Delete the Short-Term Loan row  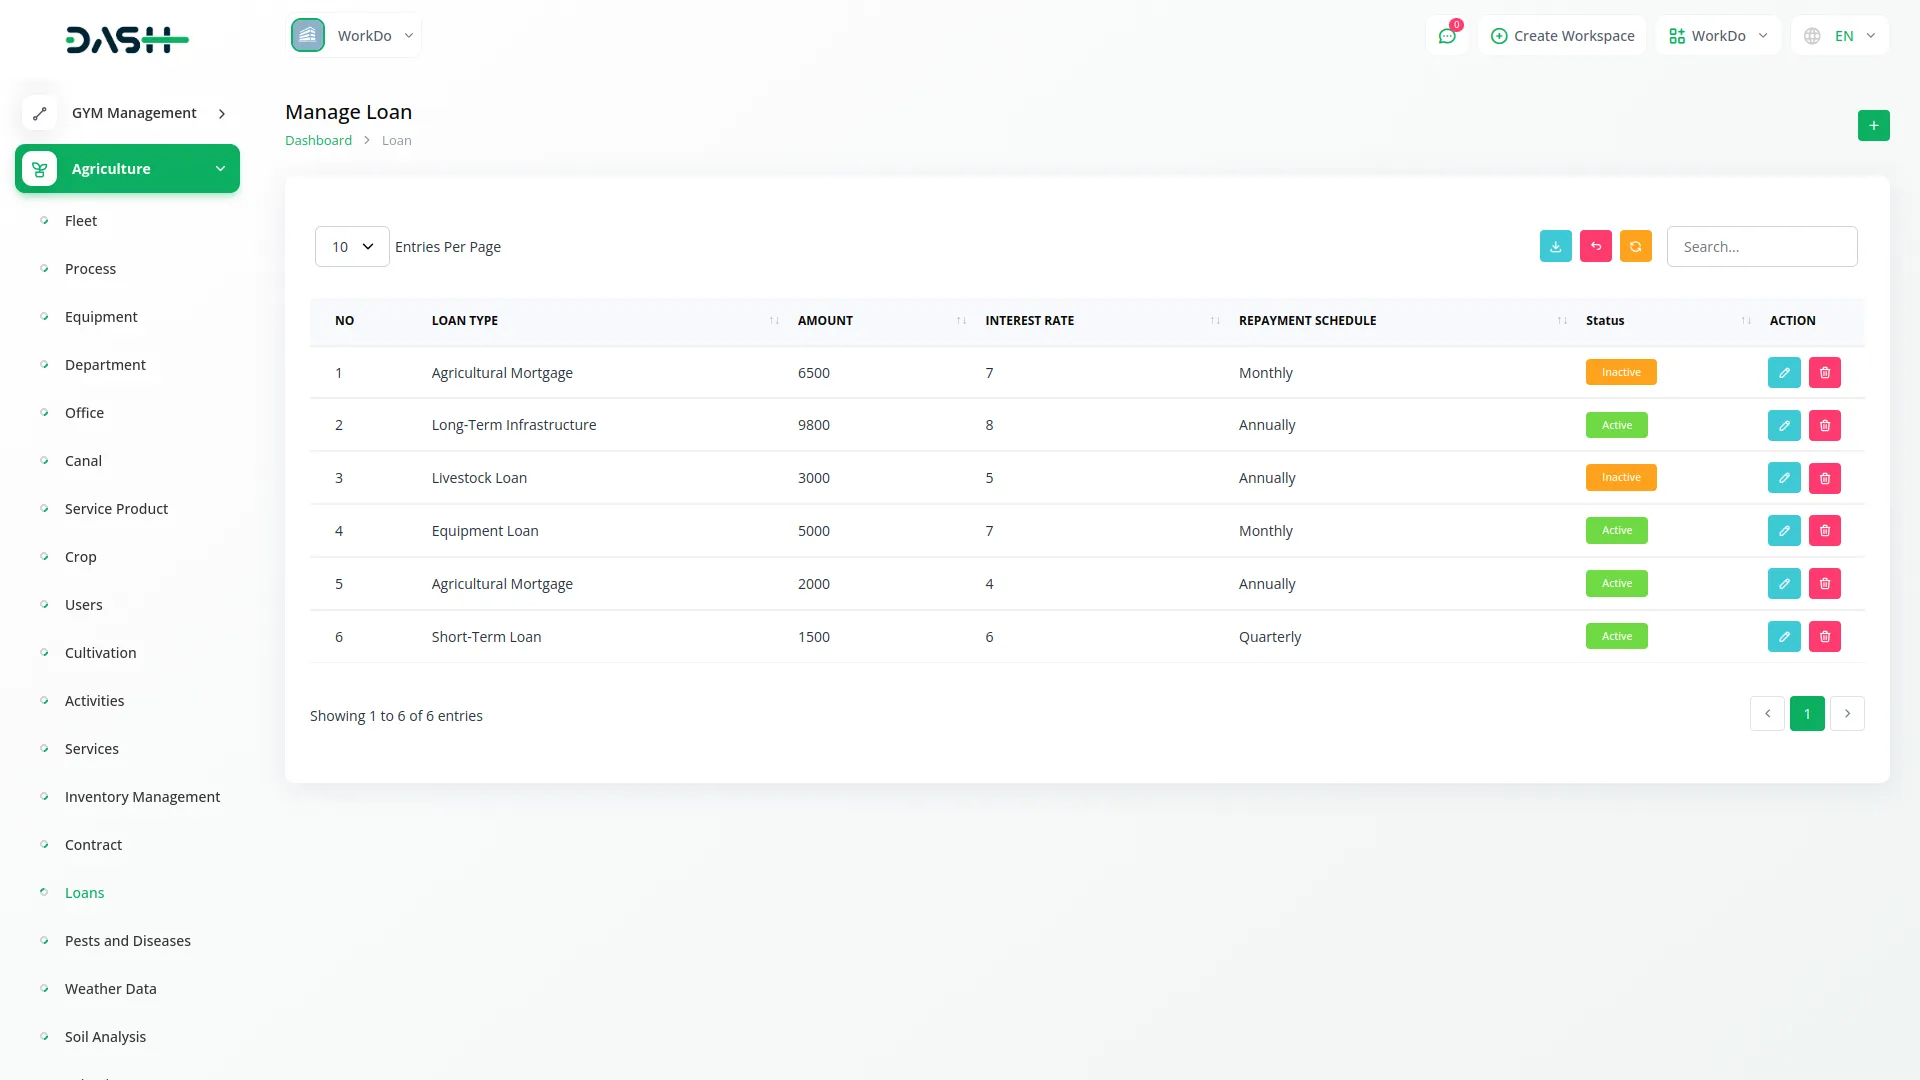[1824, 637]
